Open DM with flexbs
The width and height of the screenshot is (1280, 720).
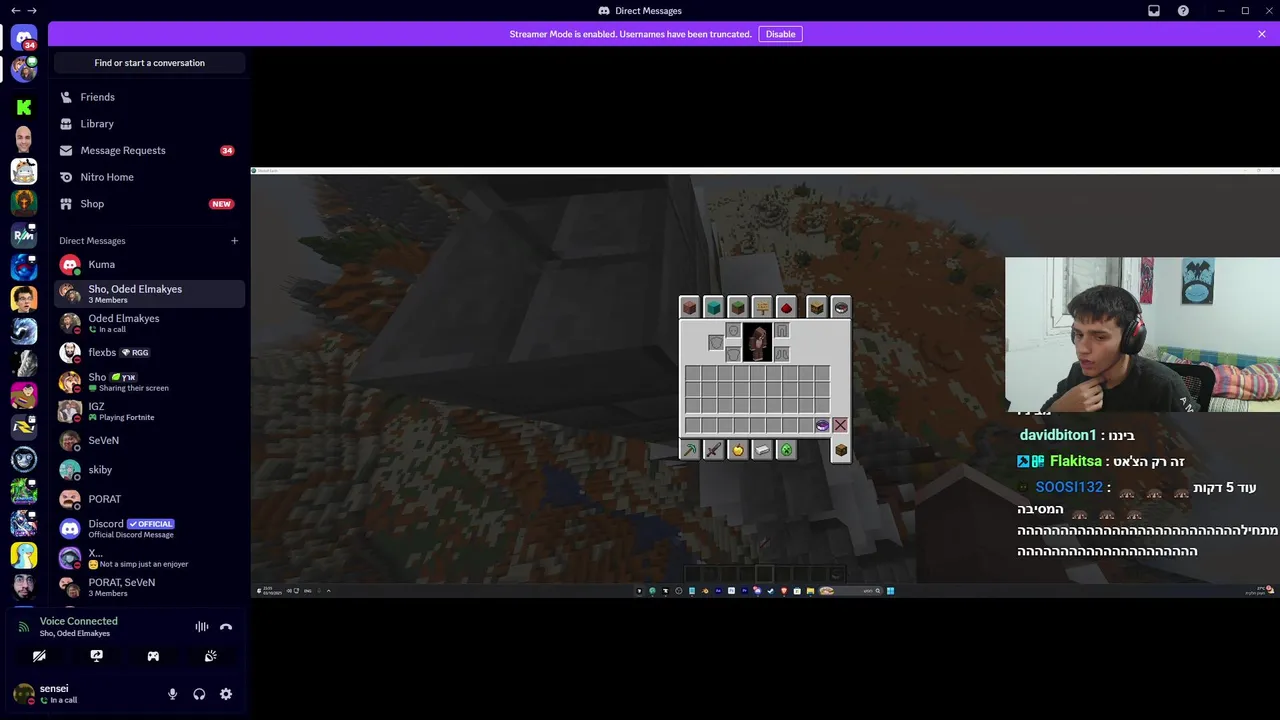(150, 352)
